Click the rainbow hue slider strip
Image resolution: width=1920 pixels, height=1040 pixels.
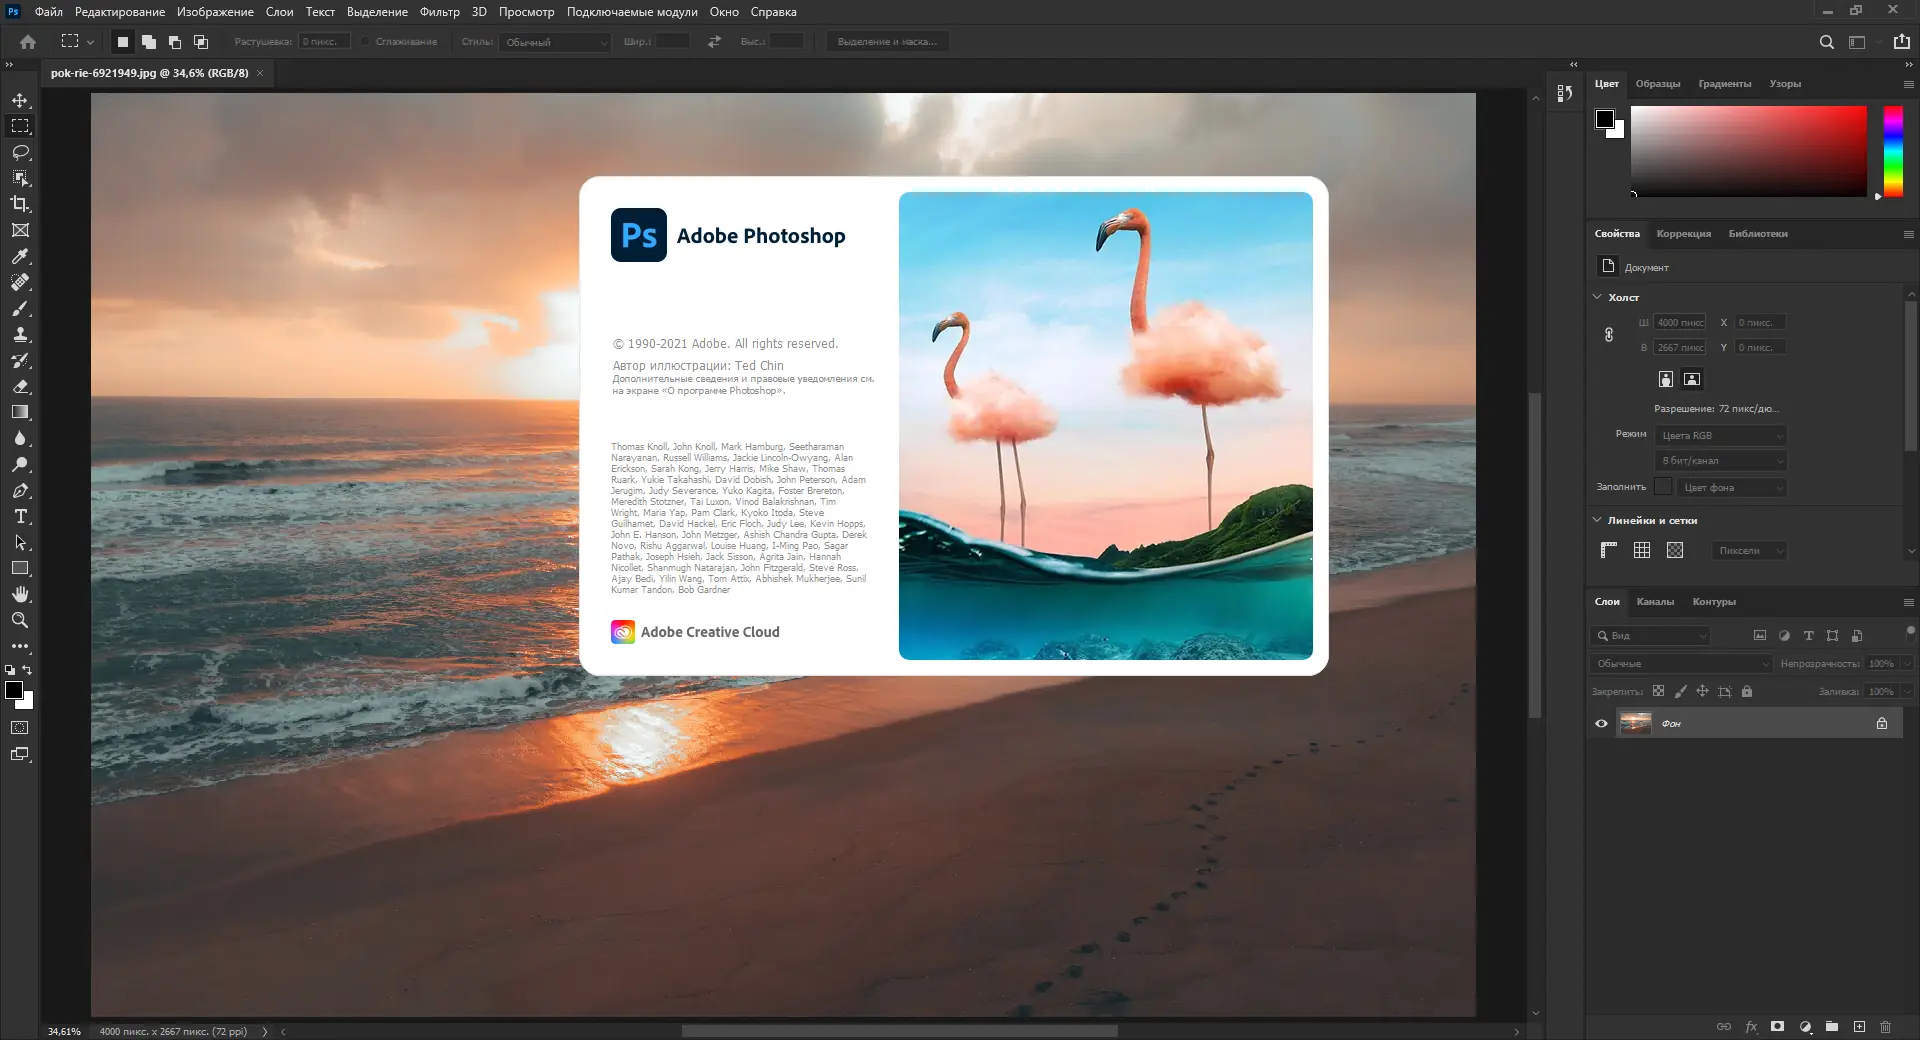[x=1892, y=150]
